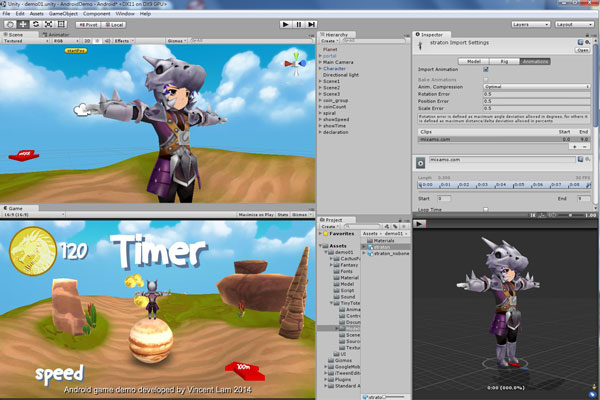Open the Anim. Compression dropdown

pyautogui.click(x=536, y=87)
